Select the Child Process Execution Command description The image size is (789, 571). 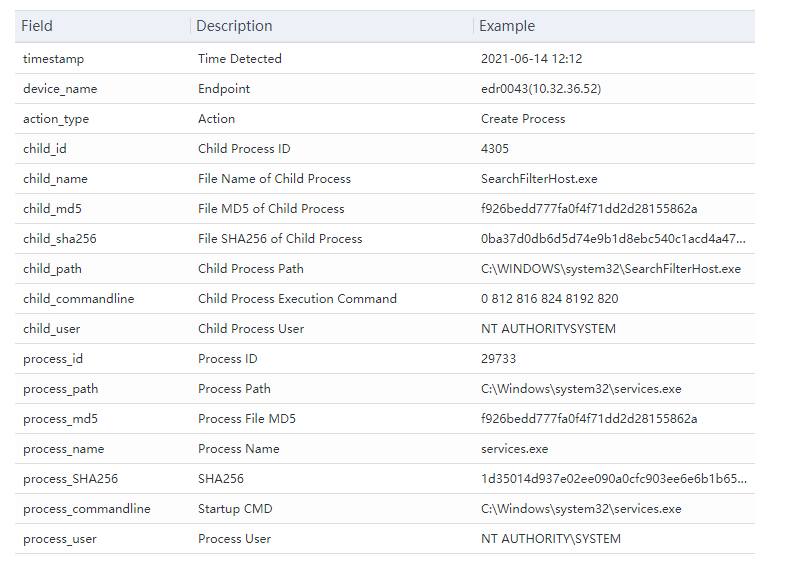297,299
